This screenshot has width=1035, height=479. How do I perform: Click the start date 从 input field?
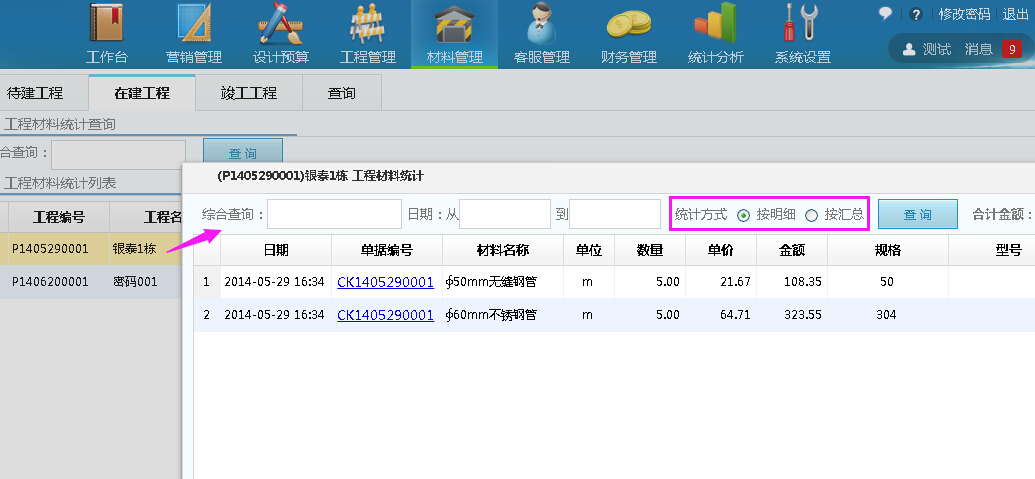click(504, 214)
